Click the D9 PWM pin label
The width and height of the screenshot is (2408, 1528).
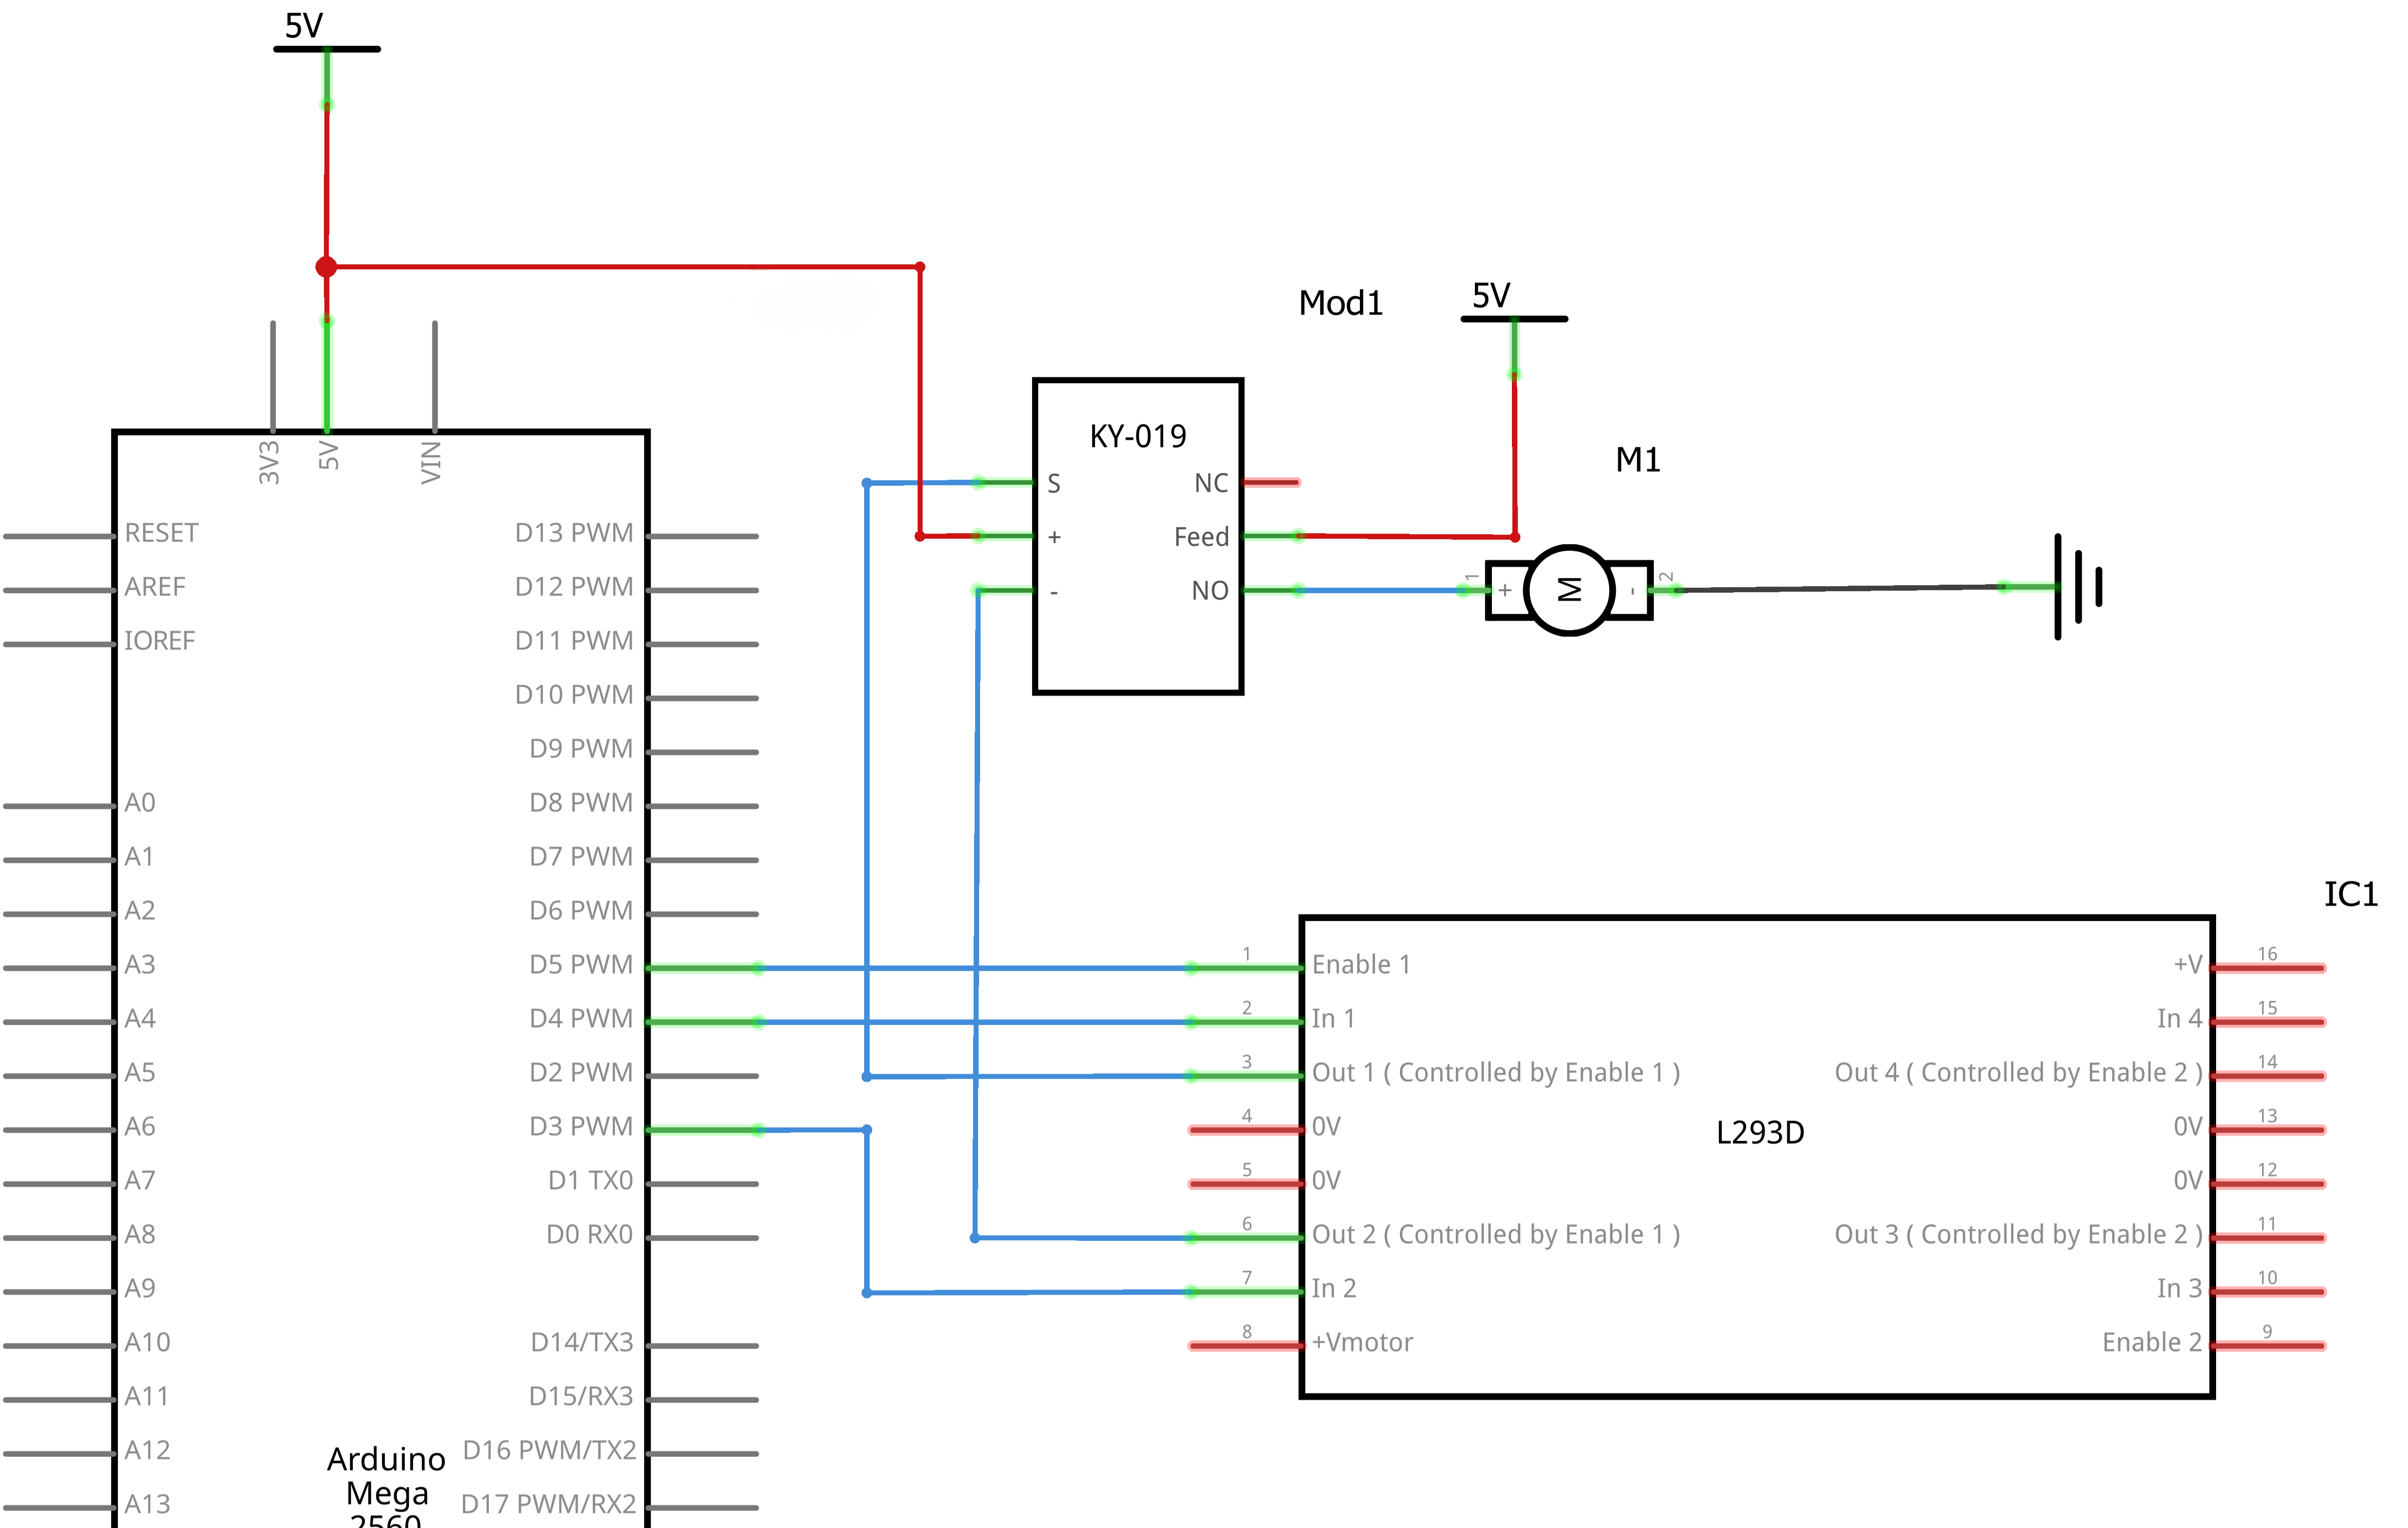point(581,749)
